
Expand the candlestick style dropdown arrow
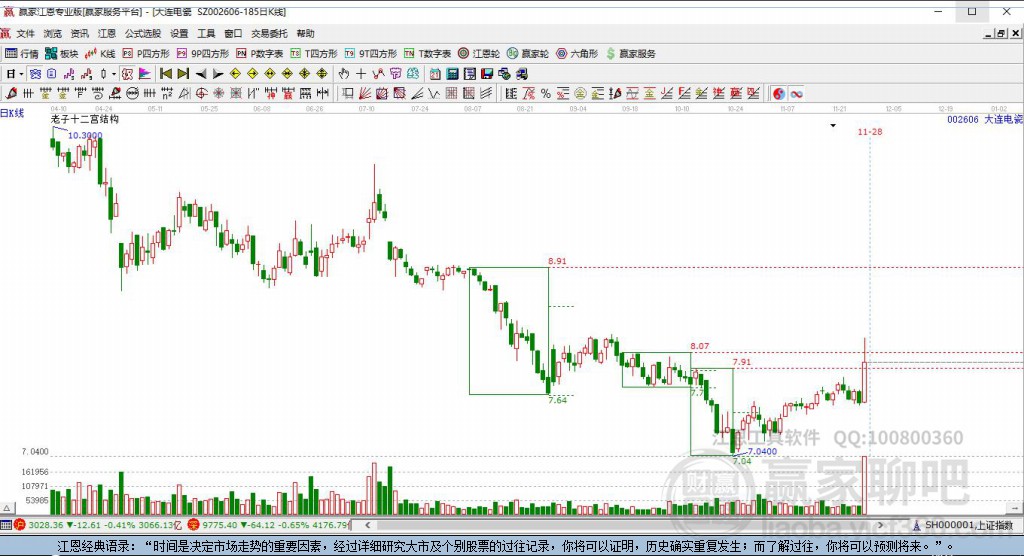(114, 74)
